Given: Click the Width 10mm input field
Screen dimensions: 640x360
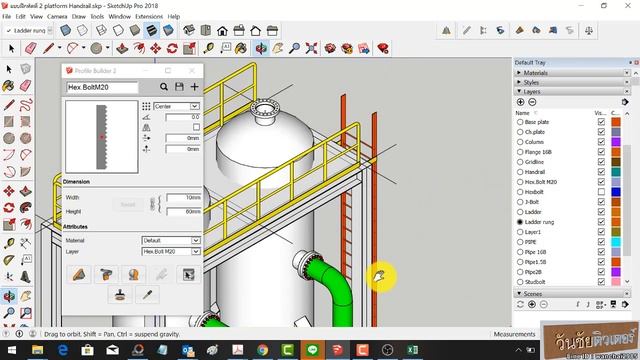Looking at the screenshot, I should click(x=184, y=198).
